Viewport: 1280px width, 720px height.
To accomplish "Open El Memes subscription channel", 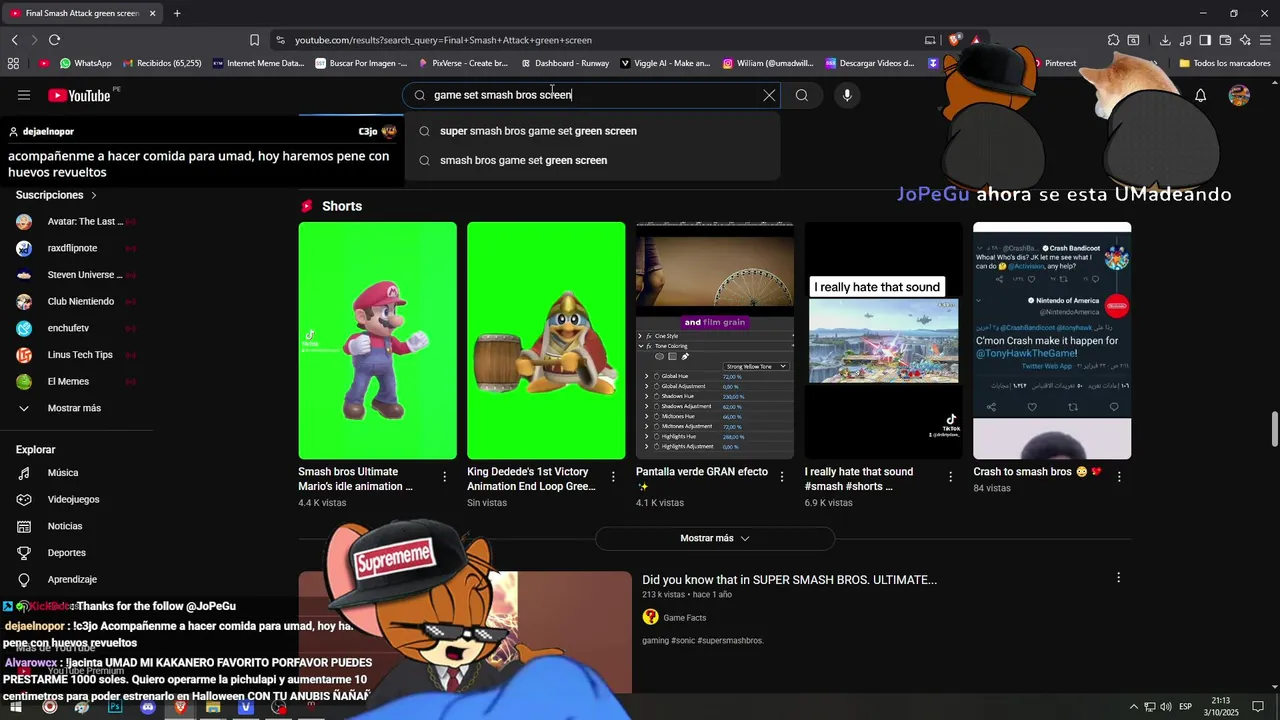I will [76, 381].
